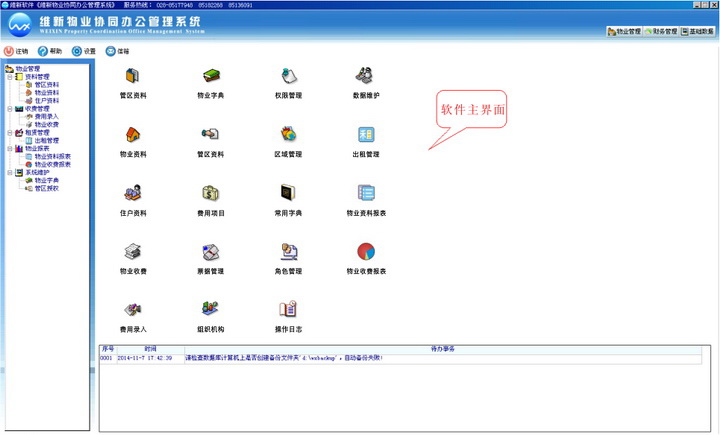Collapse the 系统维护 tree node

10,173
